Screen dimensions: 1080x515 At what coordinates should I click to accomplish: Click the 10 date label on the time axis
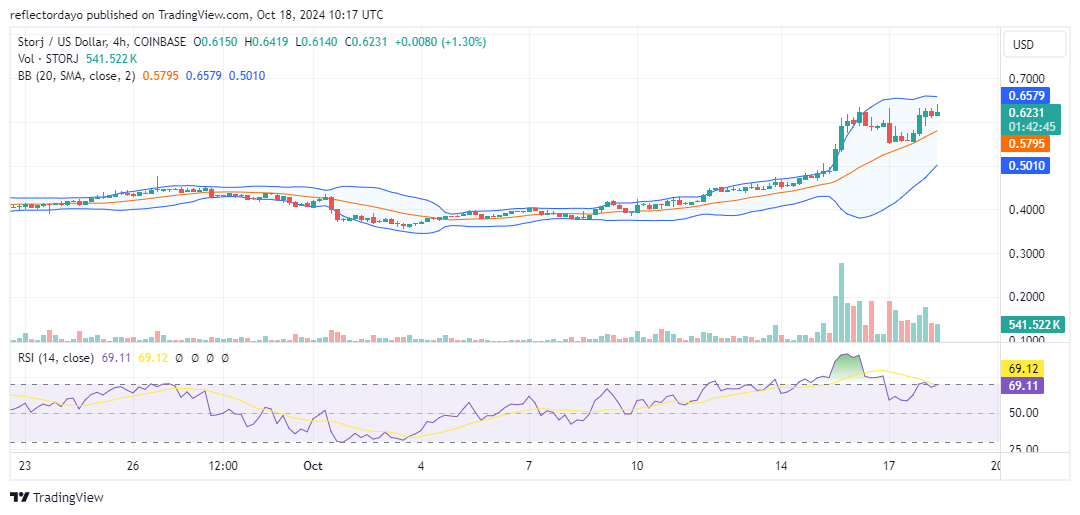point(637,466)
